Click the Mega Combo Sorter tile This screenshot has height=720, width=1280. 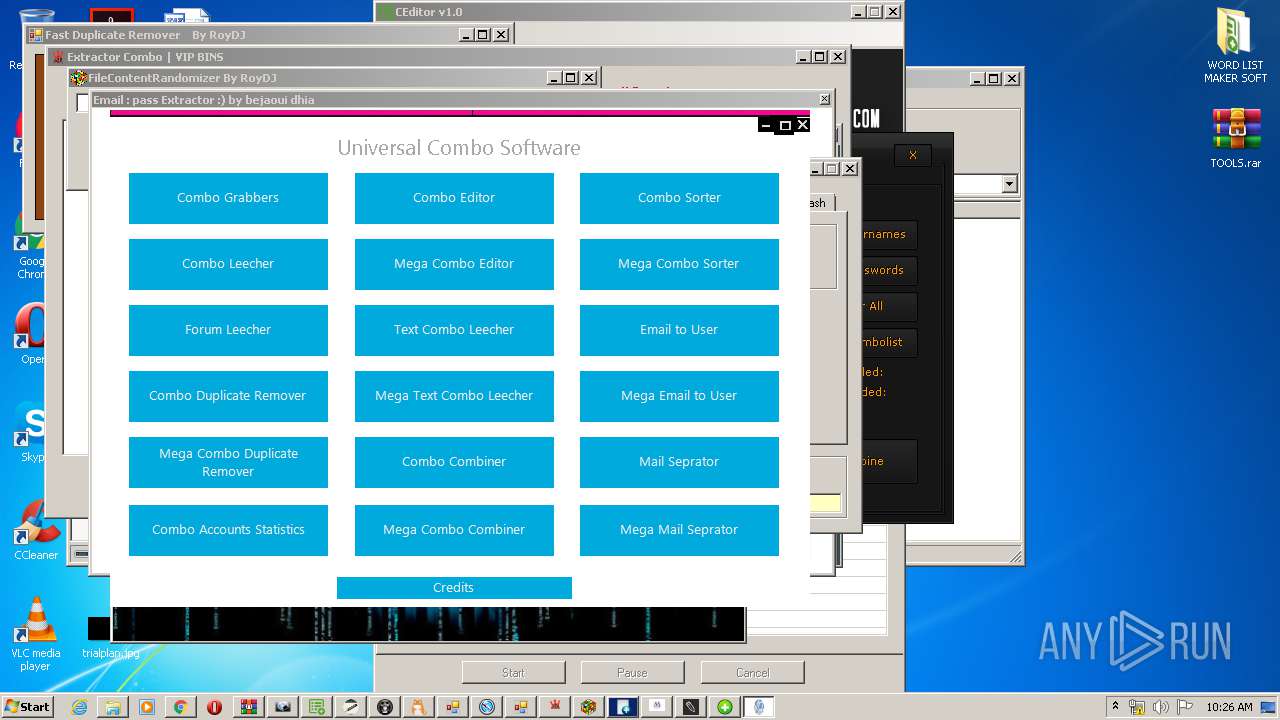[679, 264]
